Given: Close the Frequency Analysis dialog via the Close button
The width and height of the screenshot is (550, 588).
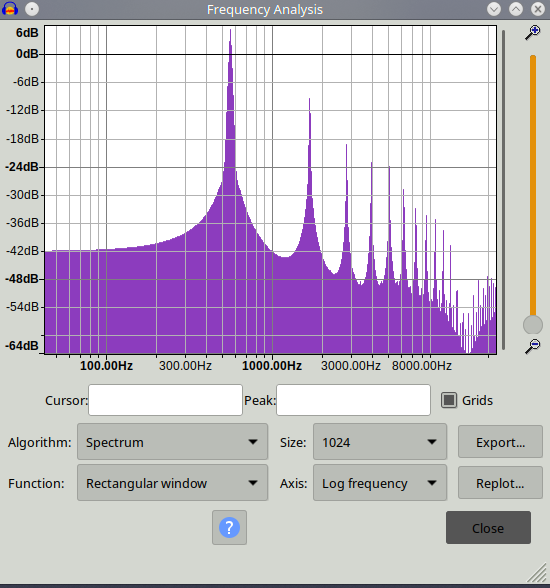Looking at the screenshot, I should point(488,527).
